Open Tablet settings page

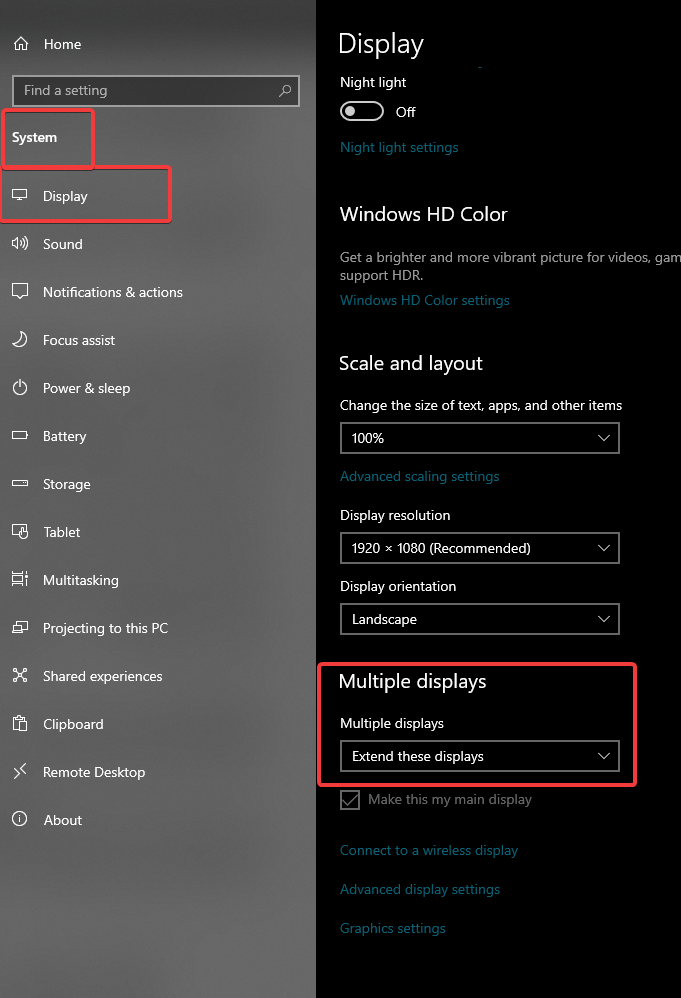(x=62, y=532)
